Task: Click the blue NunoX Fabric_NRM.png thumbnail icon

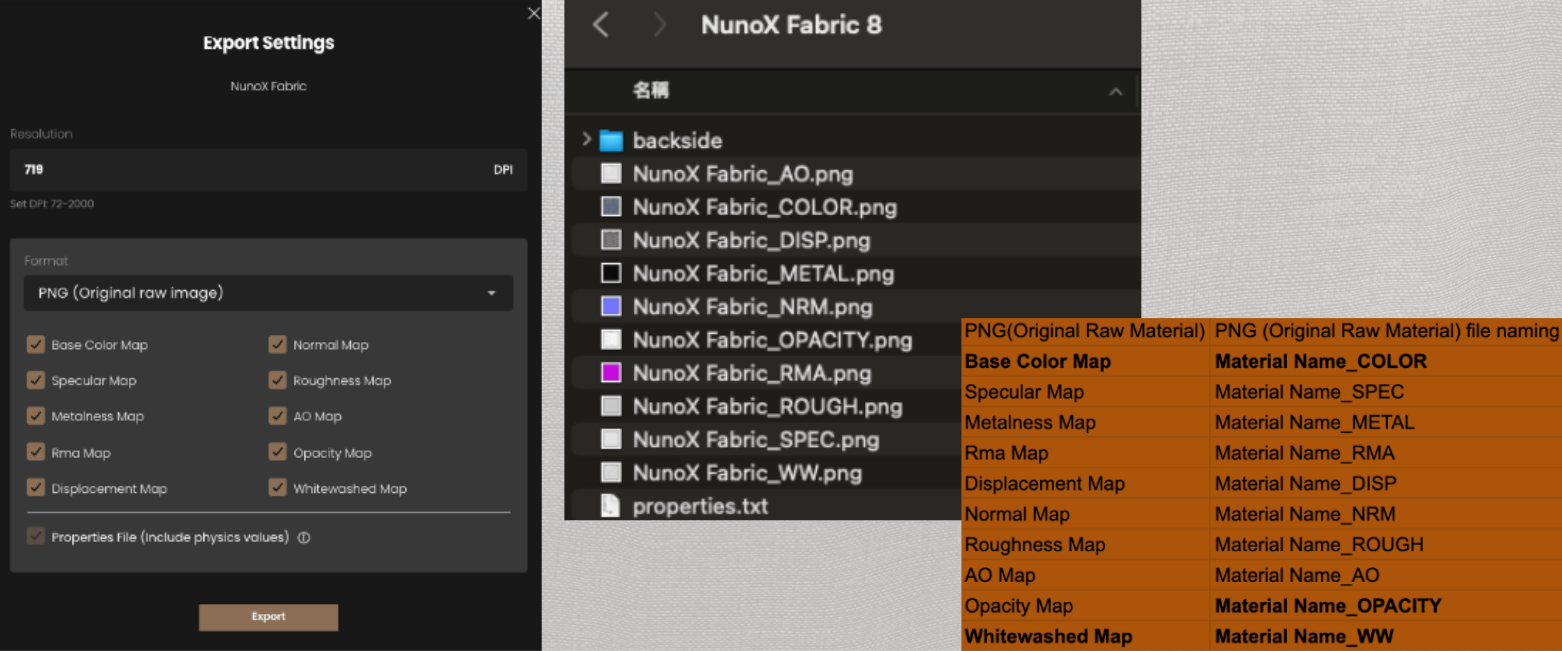Action: (611, 306)
